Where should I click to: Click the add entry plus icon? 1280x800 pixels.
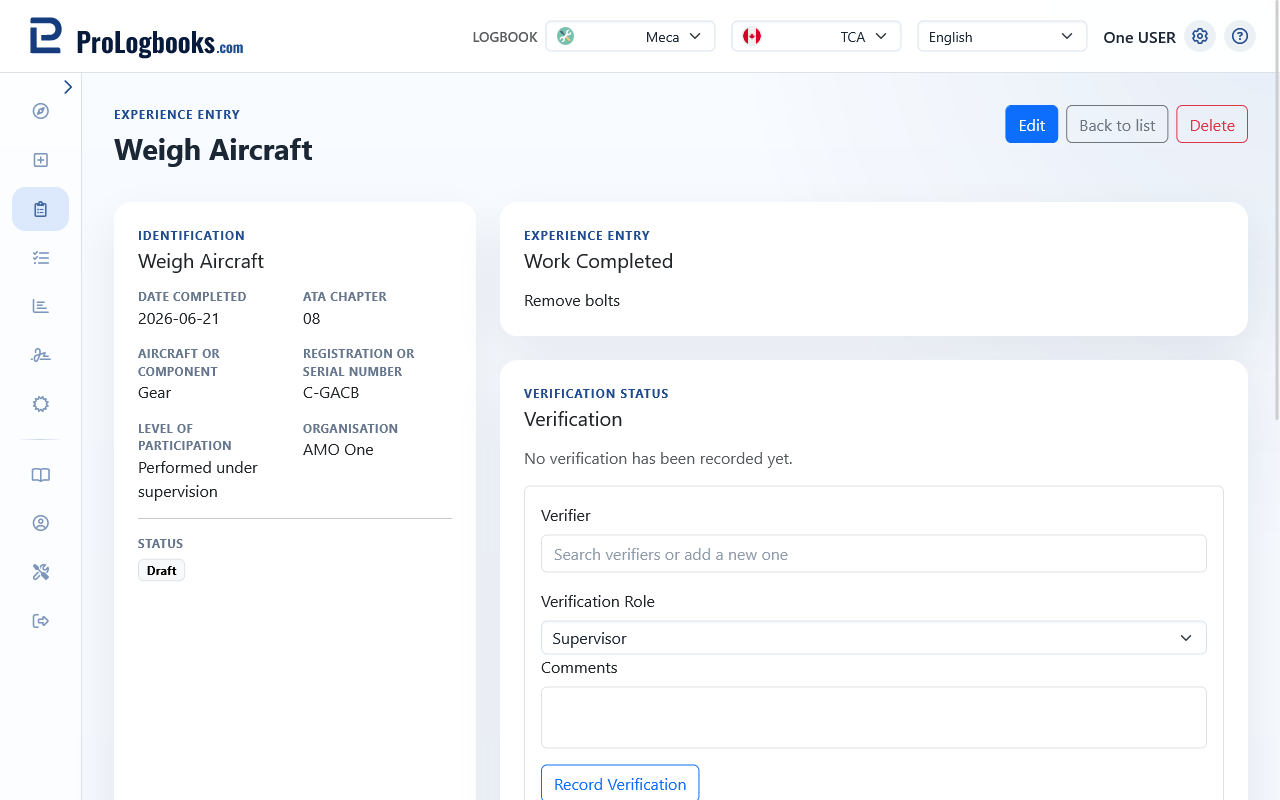point(41,160)
